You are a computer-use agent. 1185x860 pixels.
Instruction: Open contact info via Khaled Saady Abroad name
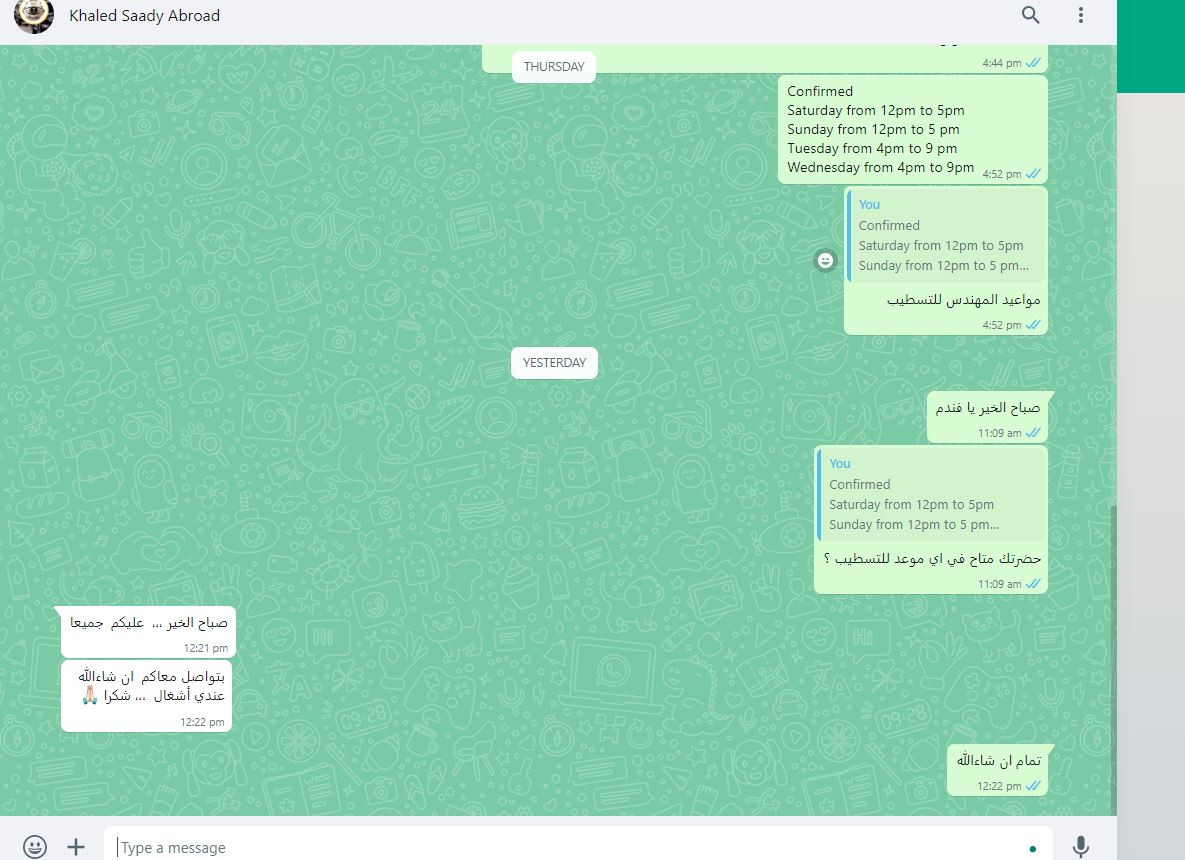(144, 16)
